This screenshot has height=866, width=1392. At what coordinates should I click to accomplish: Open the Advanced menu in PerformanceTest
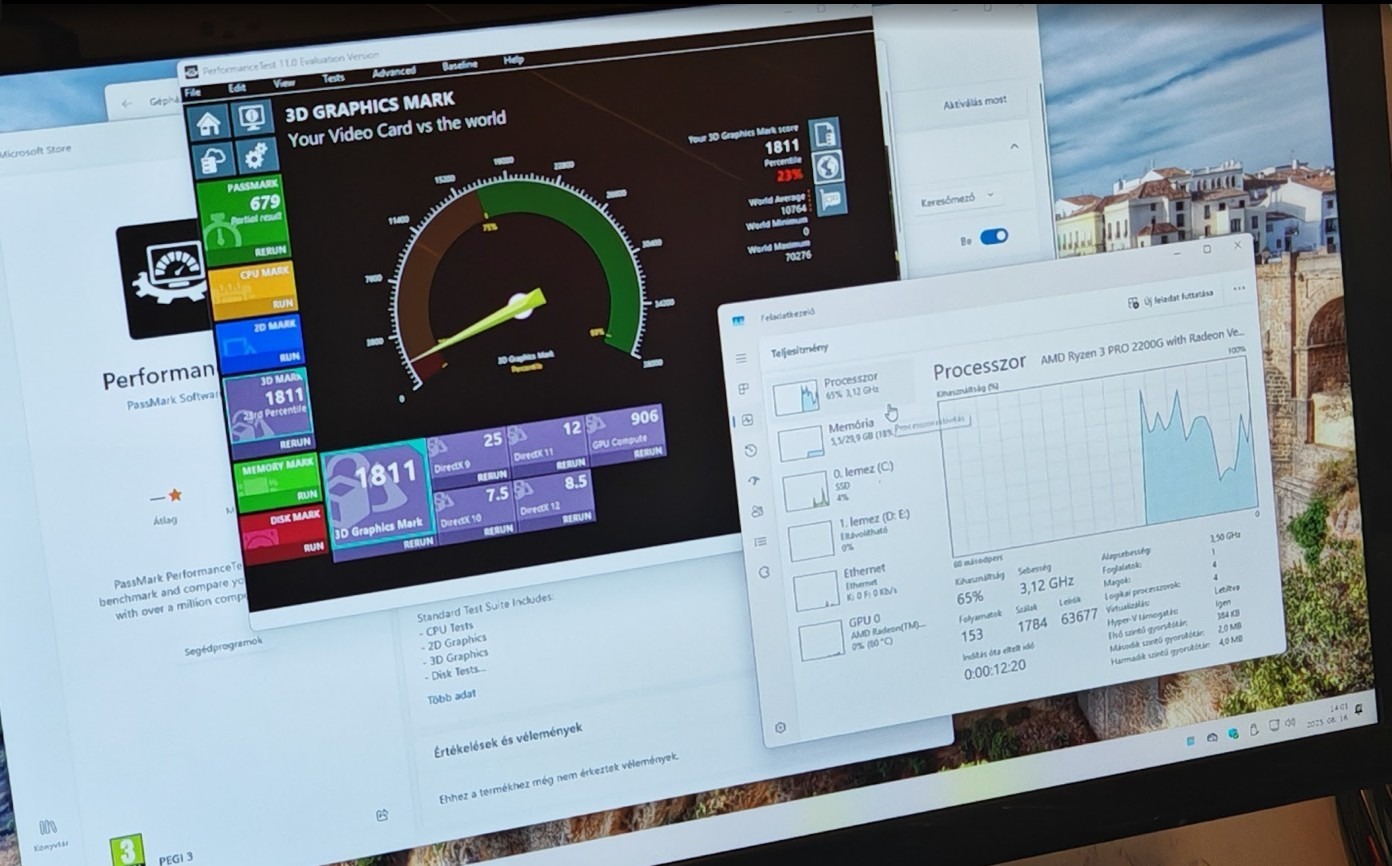click(393, 71)
